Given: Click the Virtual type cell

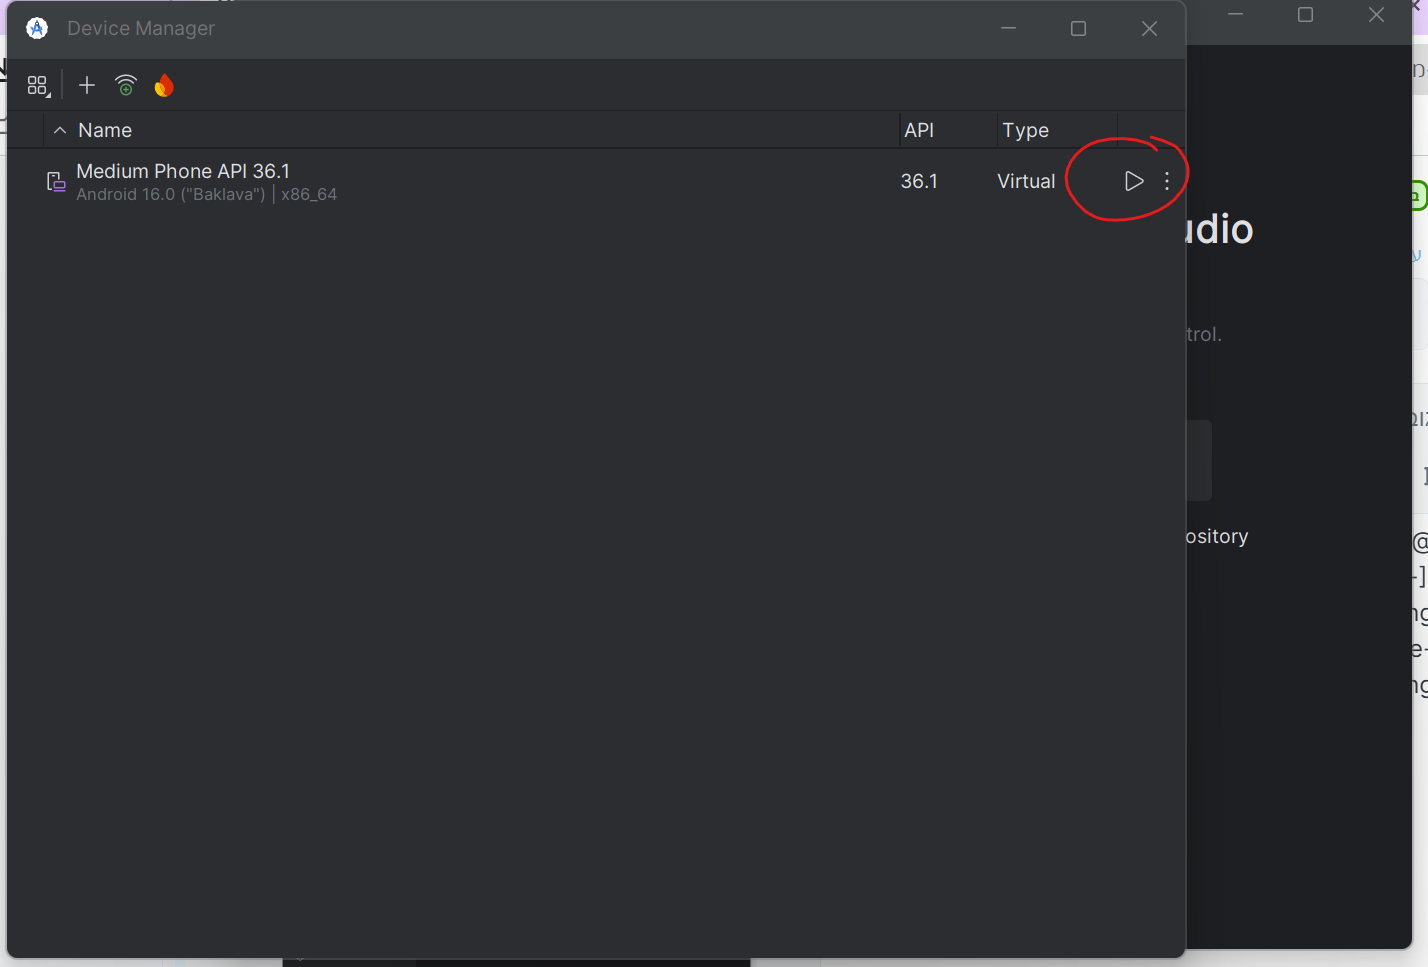Looking at the screenshot, I should pos(1025,181).
